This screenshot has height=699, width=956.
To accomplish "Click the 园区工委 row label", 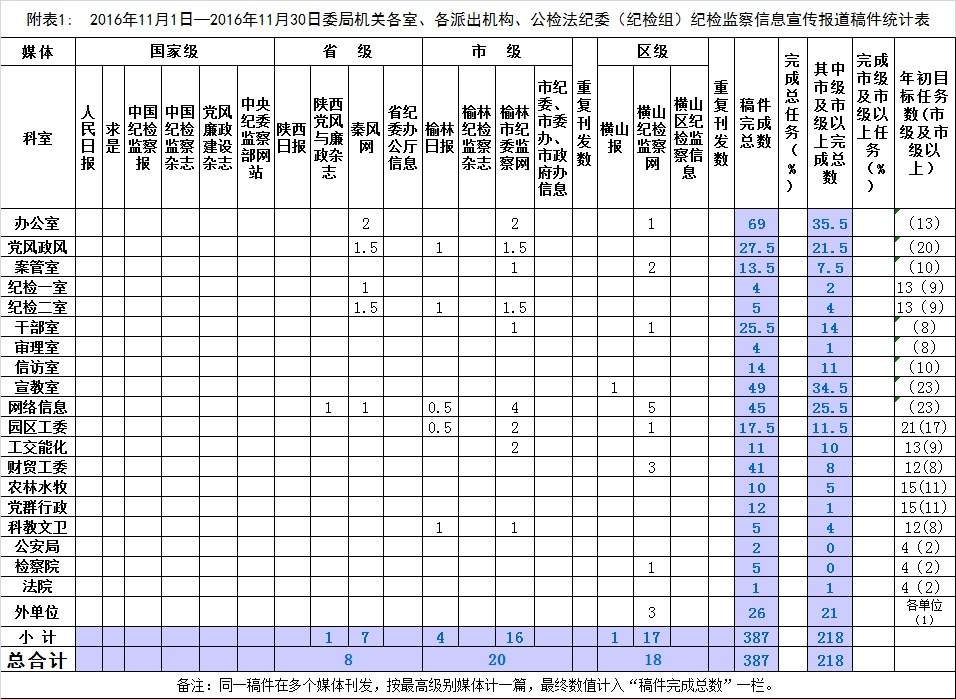I will 38,427.
